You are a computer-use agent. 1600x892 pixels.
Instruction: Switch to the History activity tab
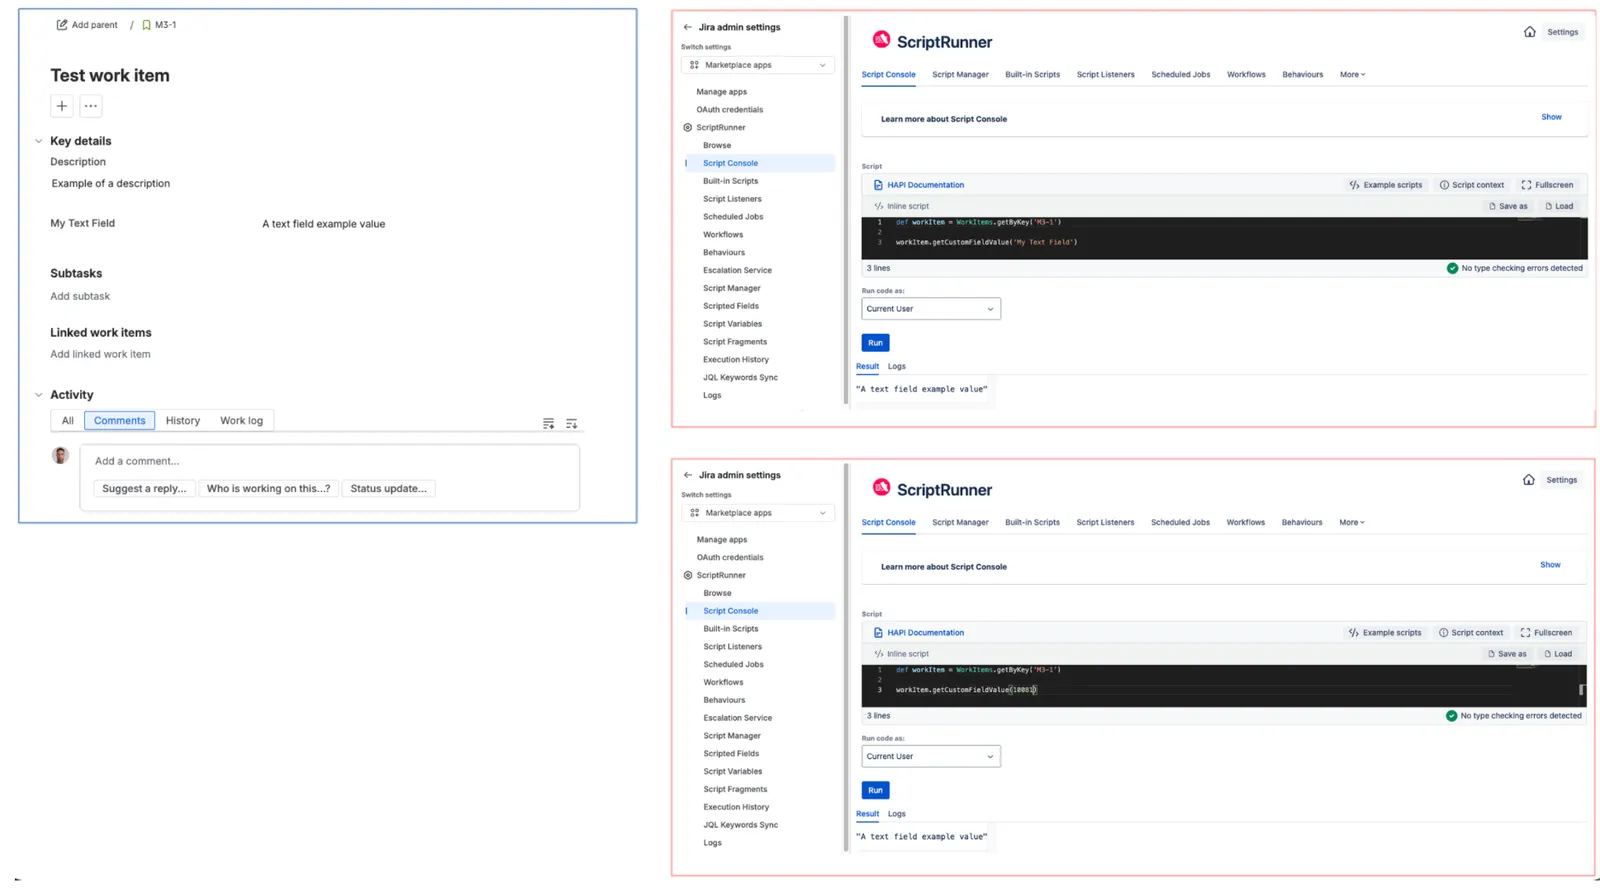click(x=183, y=421)
